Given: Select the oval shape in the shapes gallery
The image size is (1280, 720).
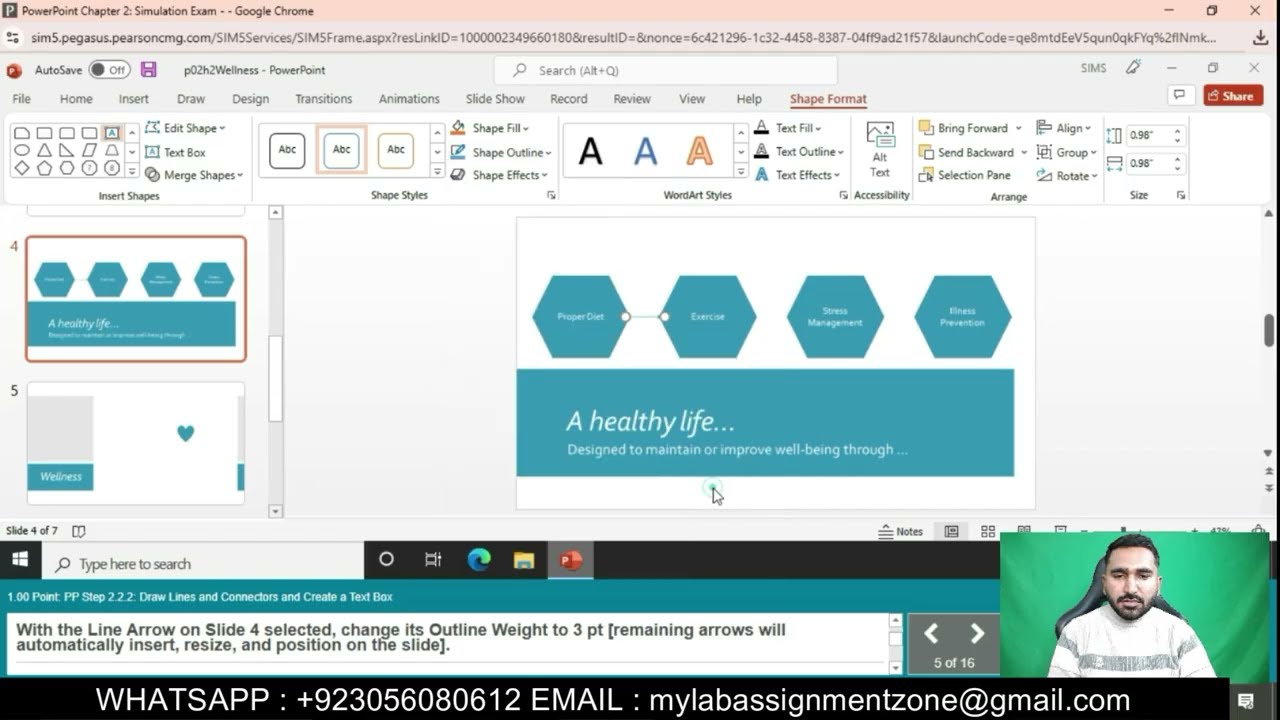Looking at the screenshot, I should [21, 150].
